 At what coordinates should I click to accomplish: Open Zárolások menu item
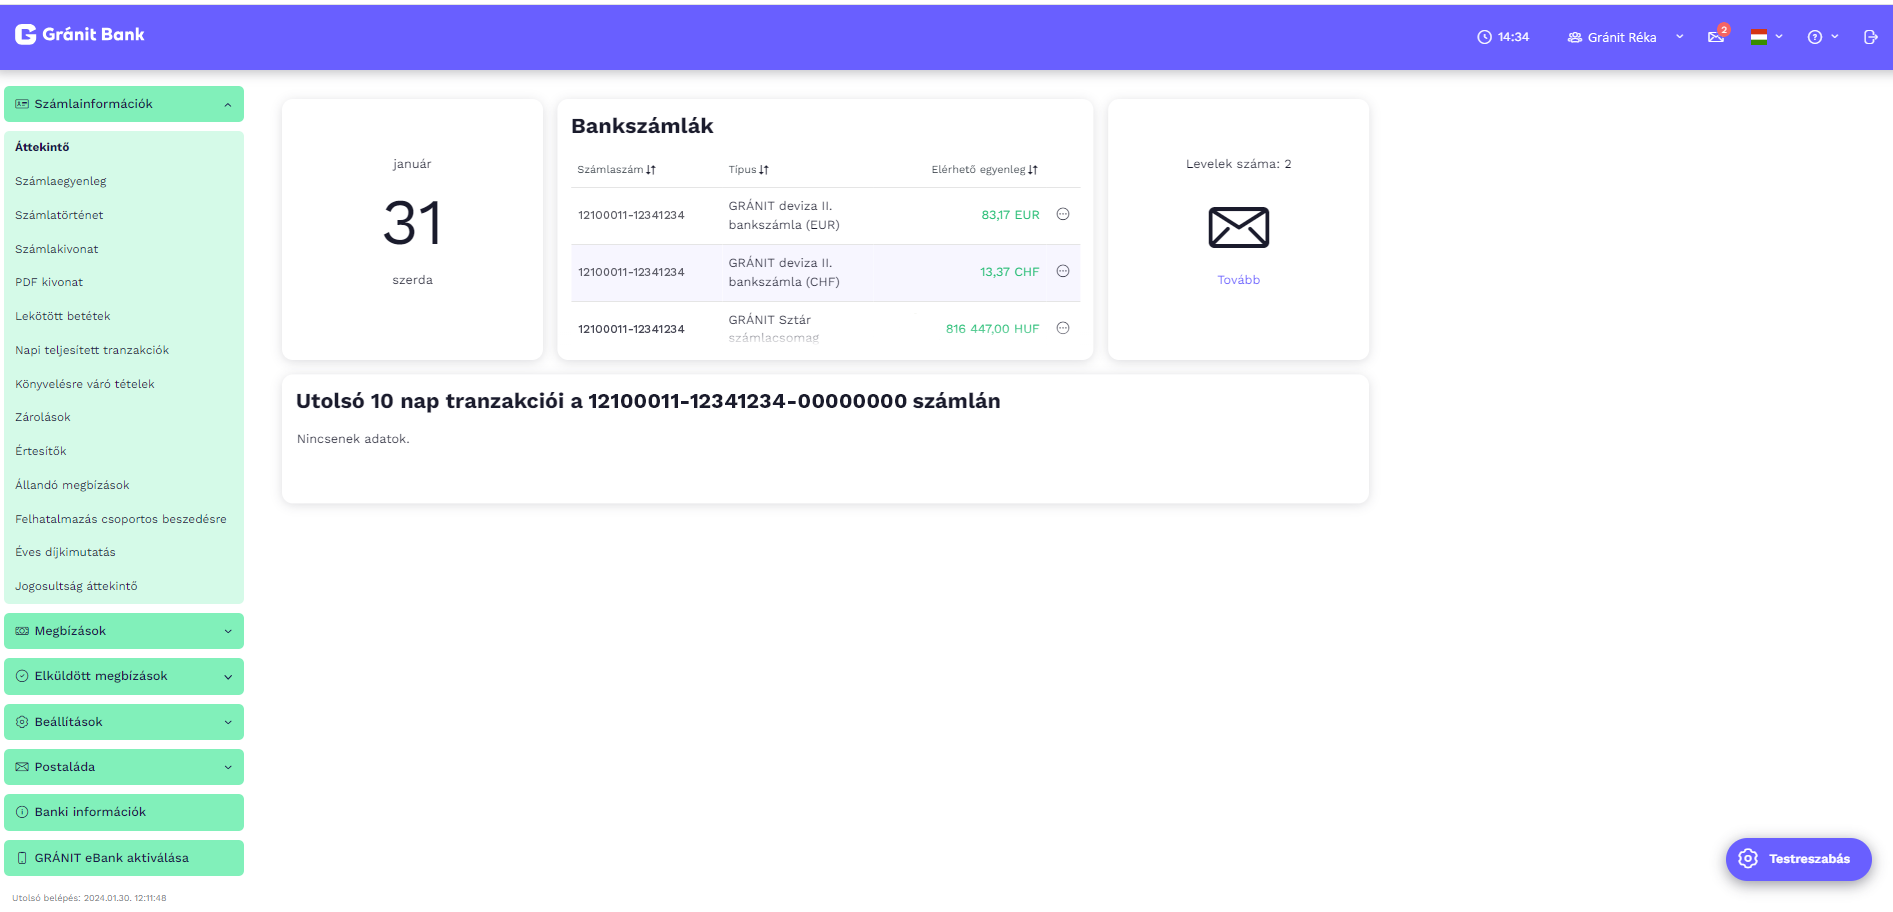tap(43, 417)
